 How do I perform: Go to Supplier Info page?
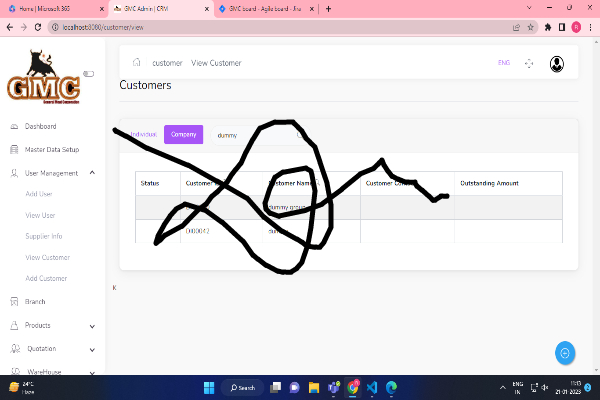[x=44, y=236]
